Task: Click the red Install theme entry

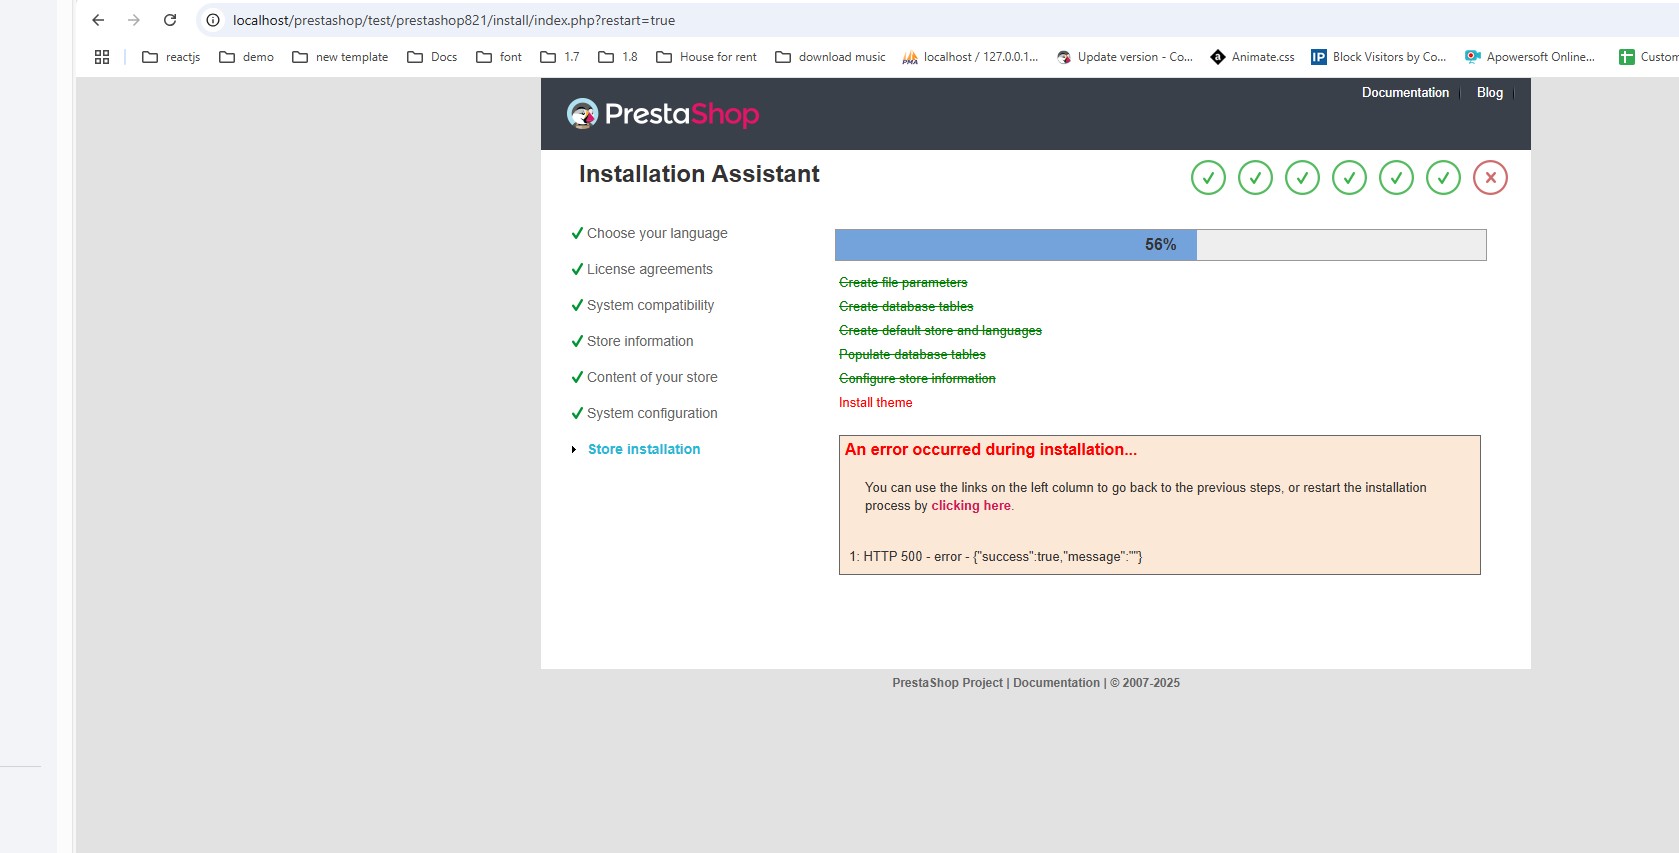Action: click(x=876, y=403)
